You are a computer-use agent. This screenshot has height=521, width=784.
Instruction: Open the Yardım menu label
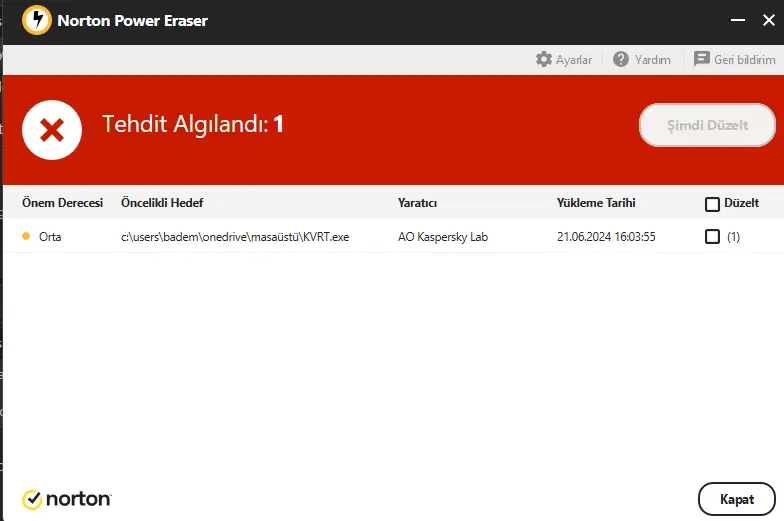coord(652,60)
